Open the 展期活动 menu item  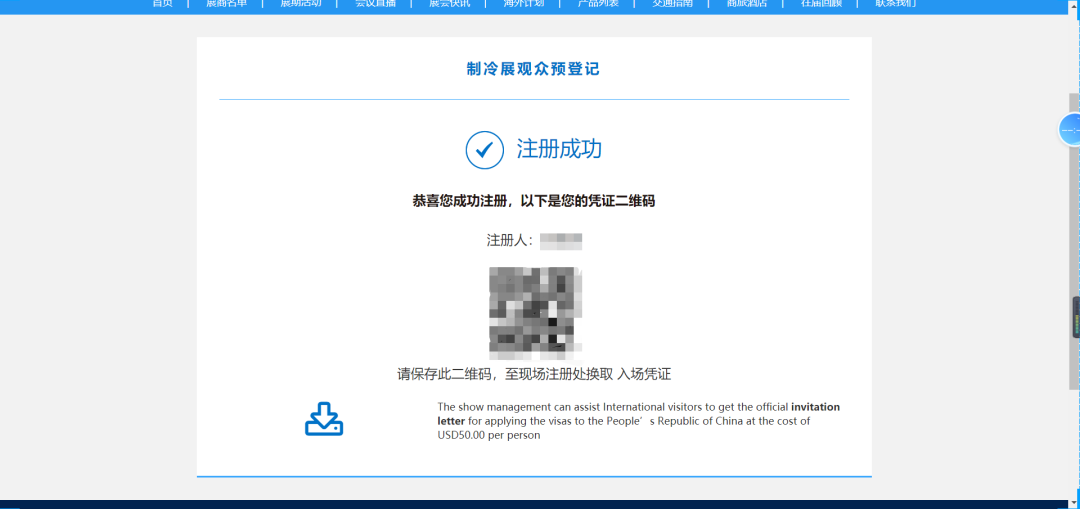pyautogui.click(x=300, y=3)
